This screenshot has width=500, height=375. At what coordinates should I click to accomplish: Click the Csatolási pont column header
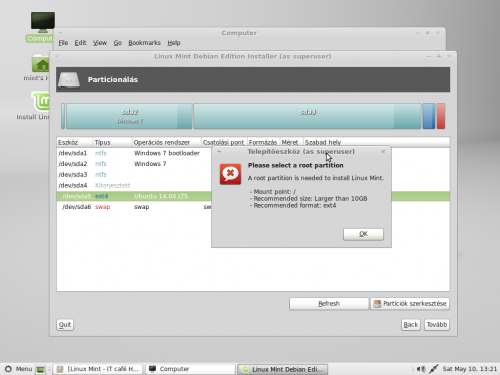click(x=224, y=142)
